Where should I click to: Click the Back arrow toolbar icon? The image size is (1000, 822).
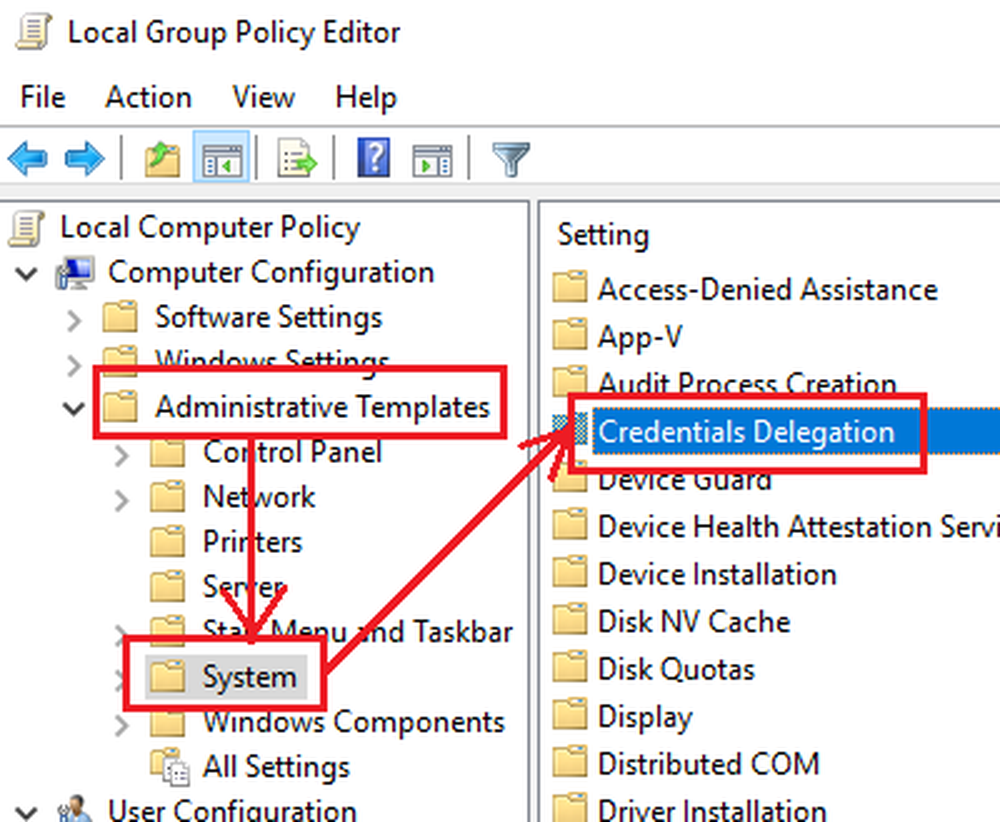pos(27,159)
